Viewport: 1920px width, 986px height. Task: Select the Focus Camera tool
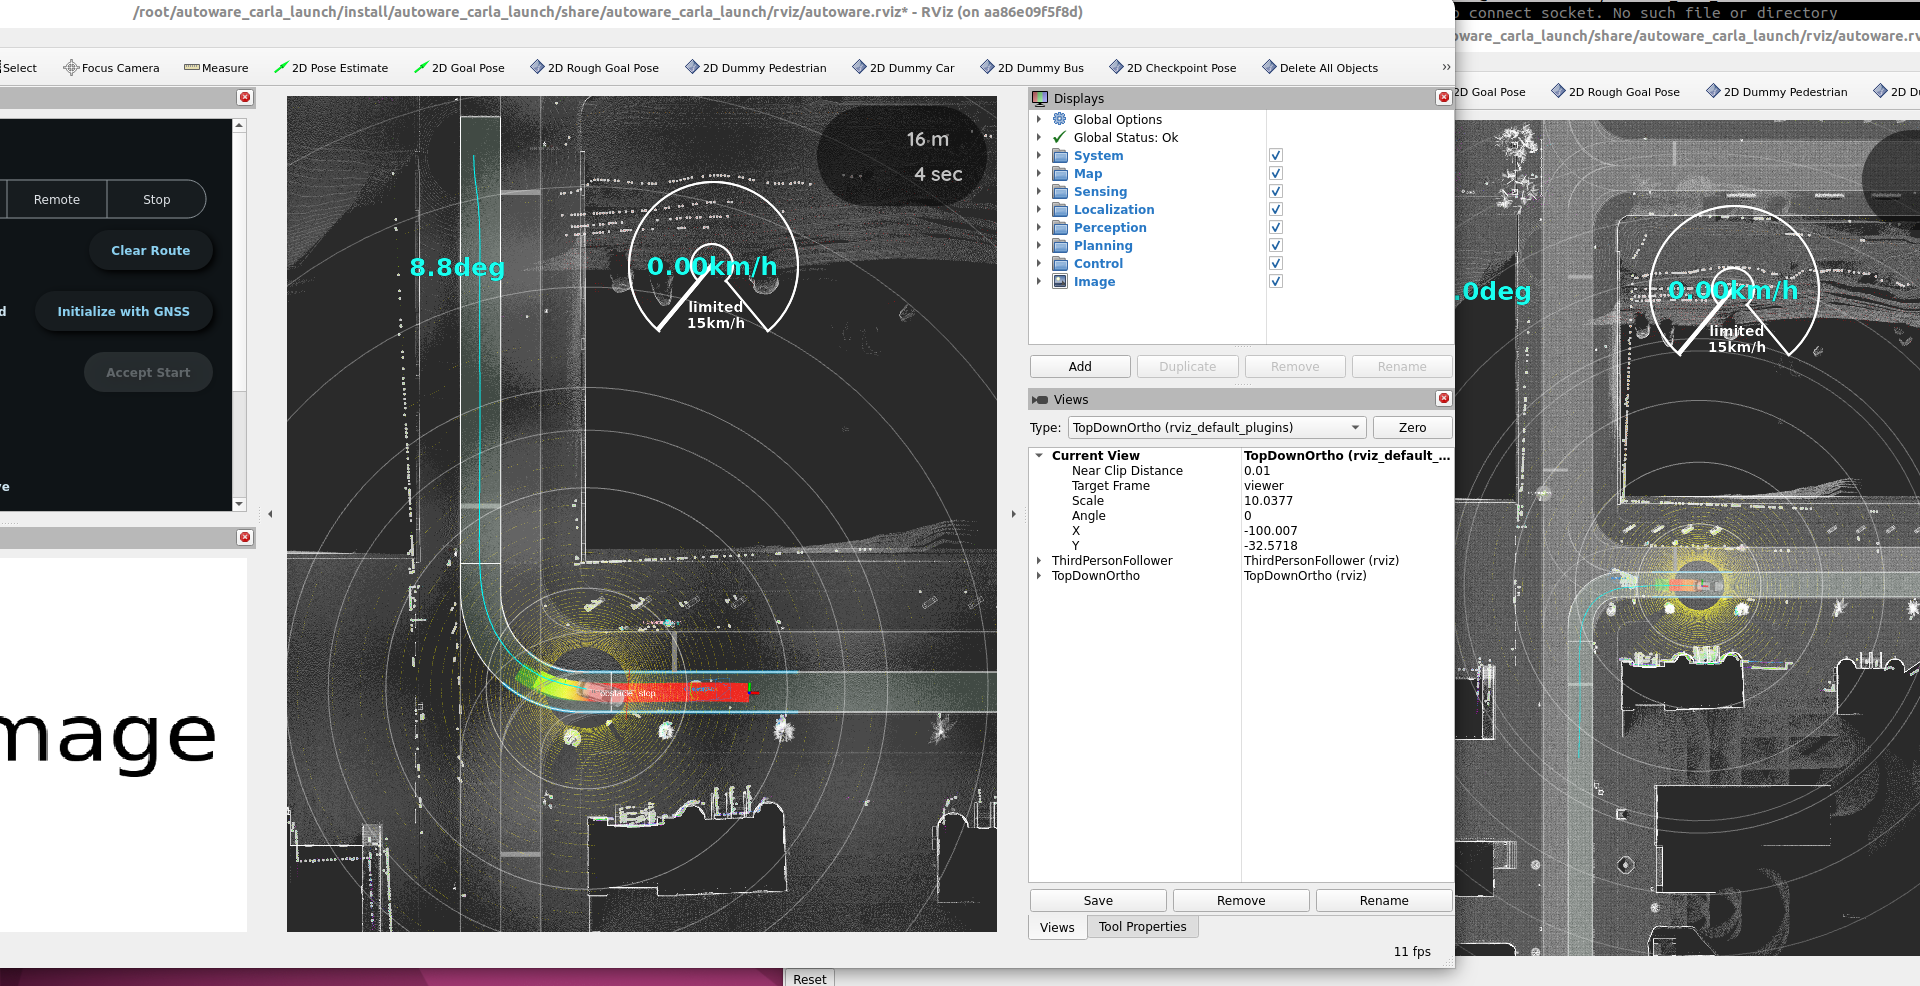point(111,68)
